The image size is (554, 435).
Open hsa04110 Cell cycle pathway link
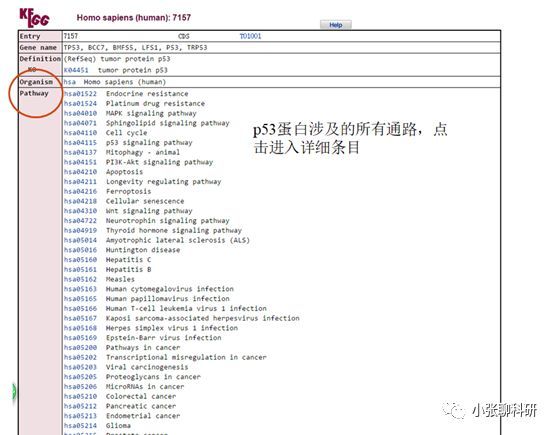tap(80, 133)
